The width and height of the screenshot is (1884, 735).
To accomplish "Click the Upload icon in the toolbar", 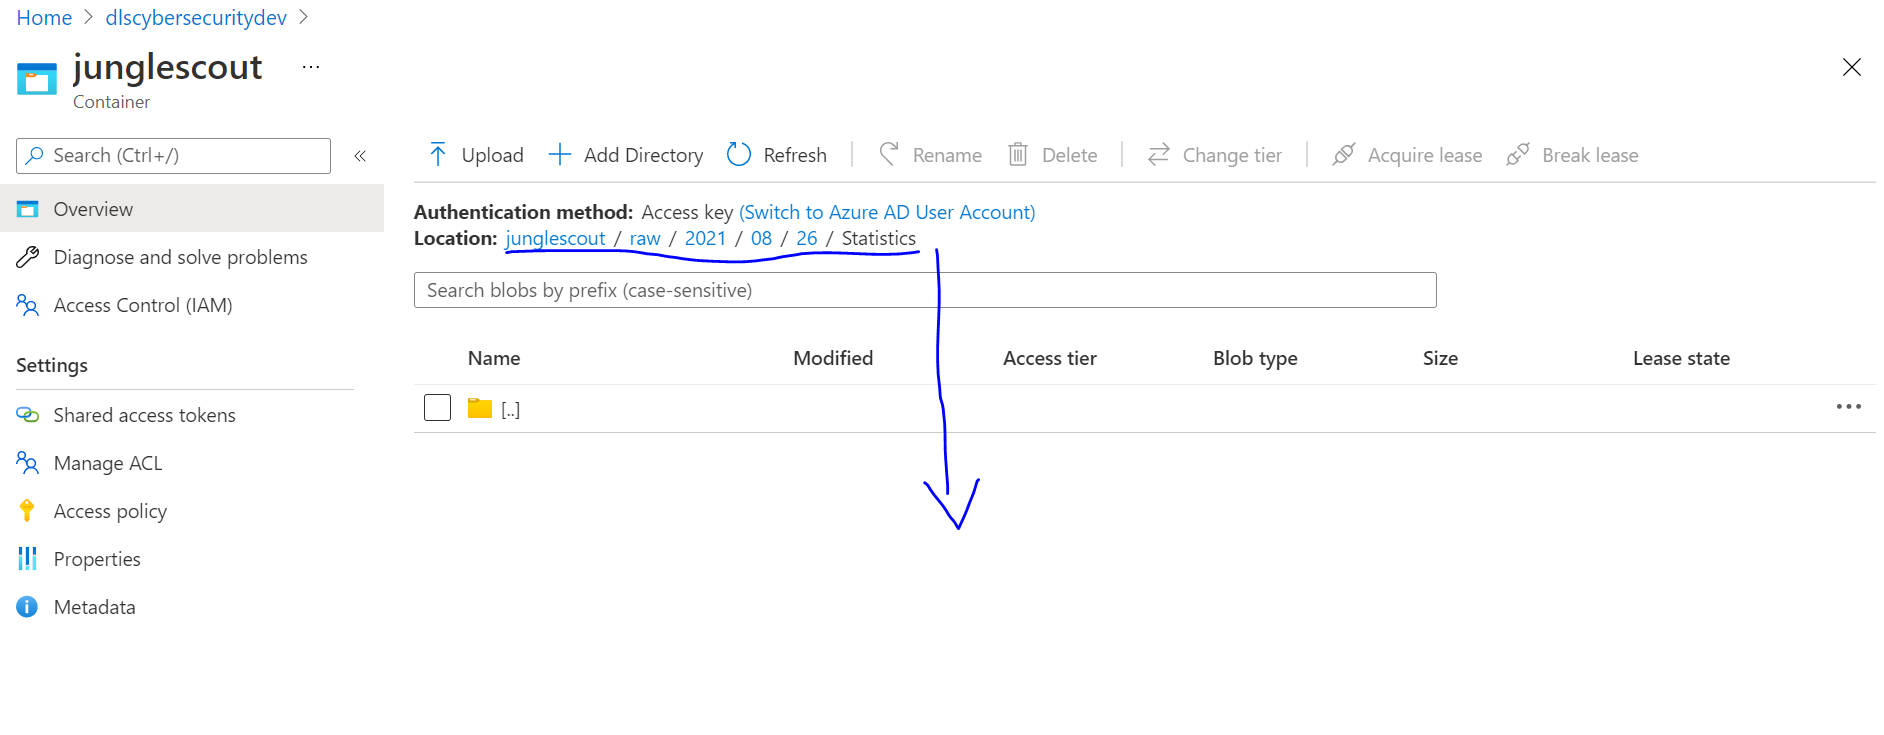I will 438,154.
